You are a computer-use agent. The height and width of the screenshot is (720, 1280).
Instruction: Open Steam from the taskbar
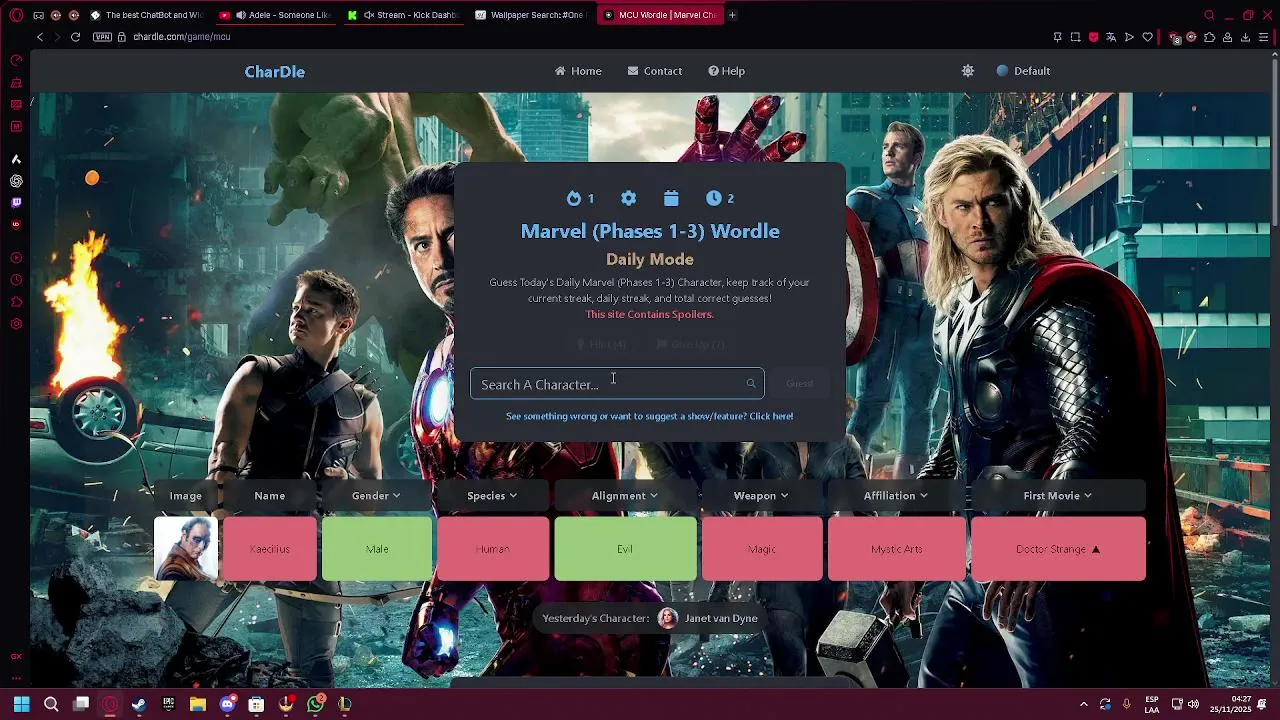(x=139, y=704)
